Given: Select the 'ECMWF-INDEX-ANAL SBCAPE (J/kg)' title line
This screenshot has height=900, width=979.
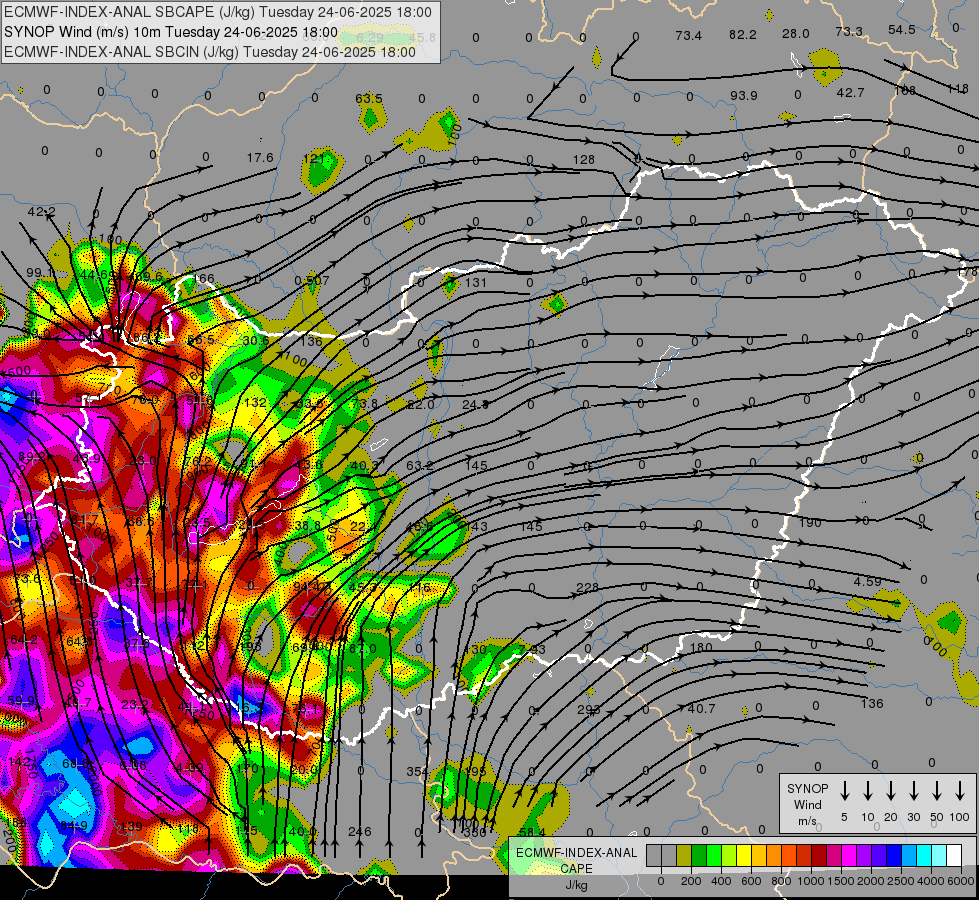Looking at the screenshot, I should click(x=217, y=12).
